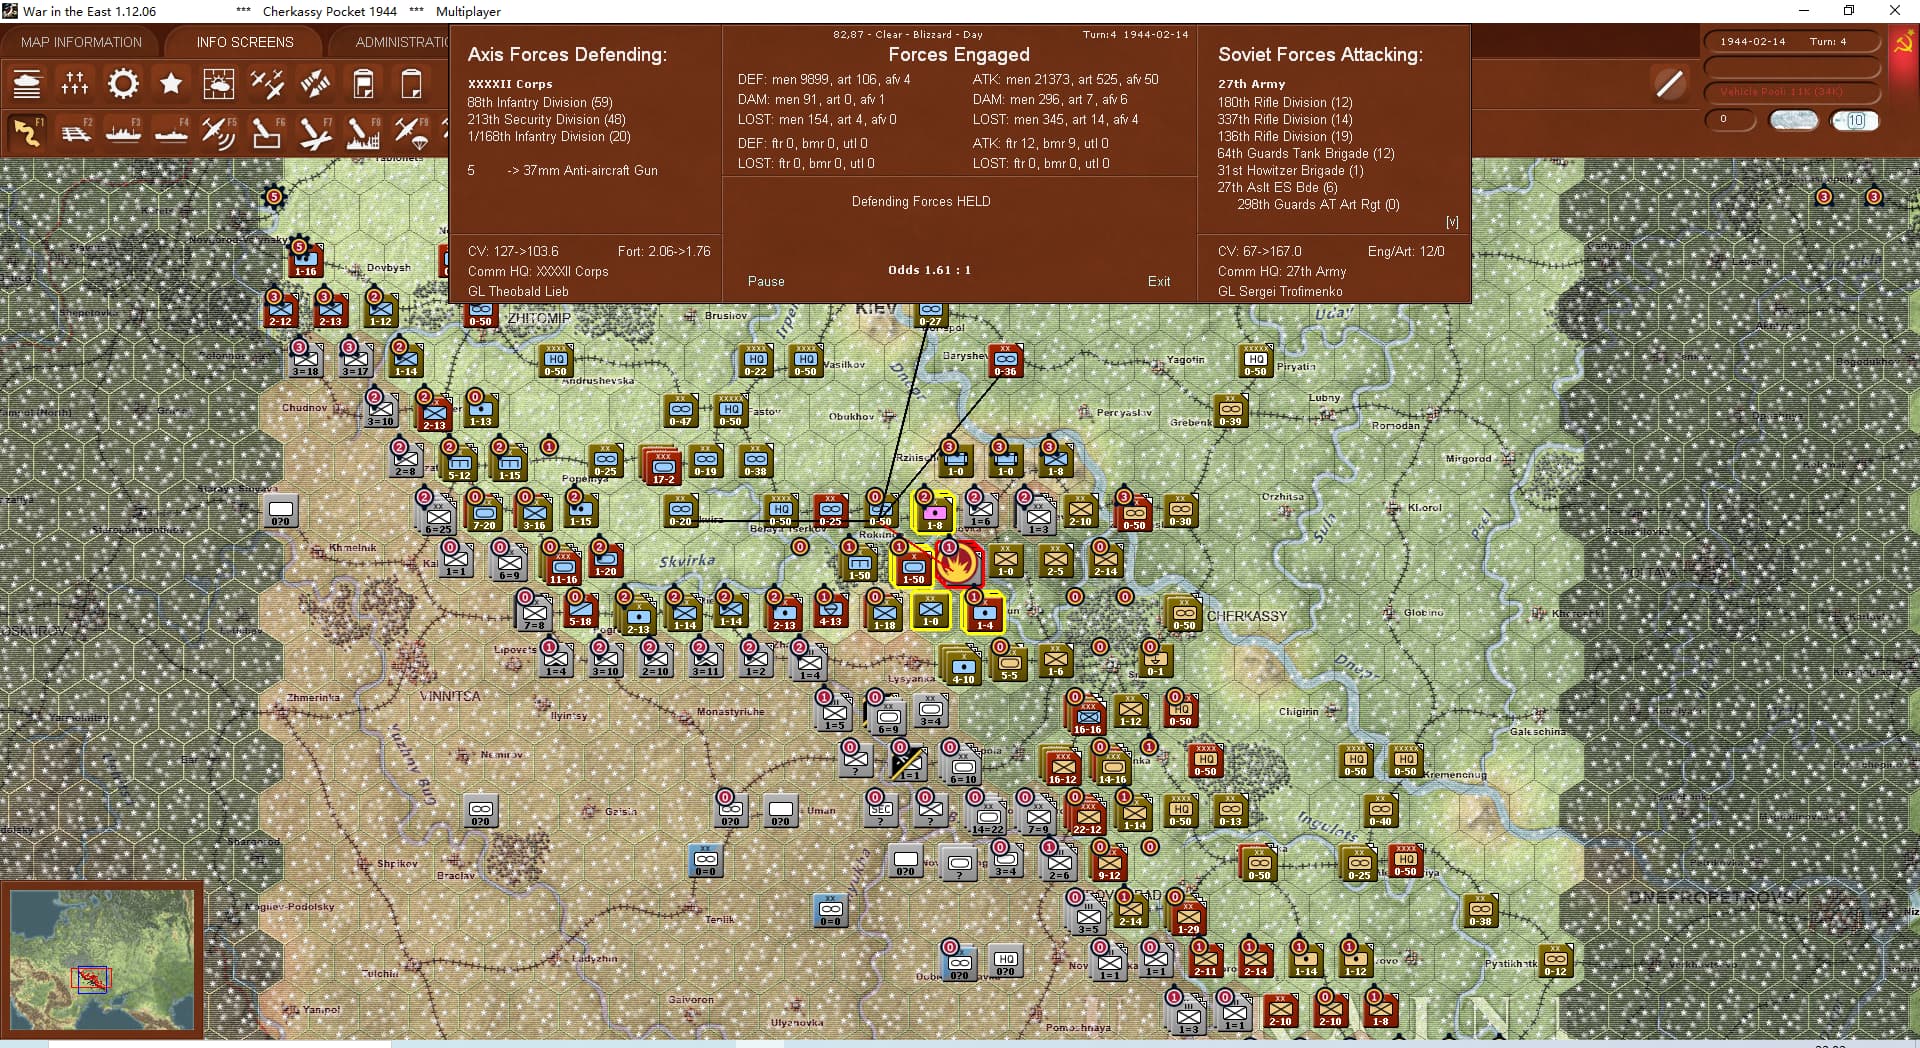Click the burning battle hex marker
This screenshot has height=1048, width=1920.
coord(958,565)
